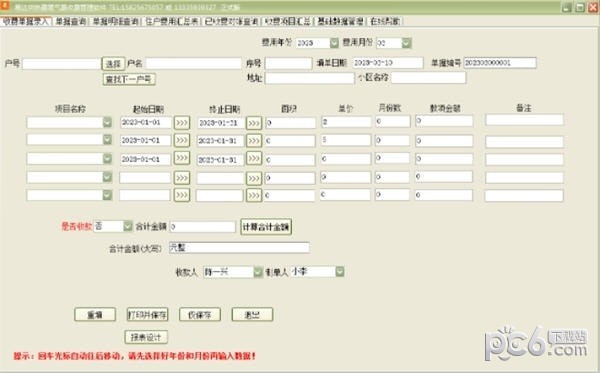600x373 pixels.
Task: Open fifth row 终止日期 >>> picker
Action: coord(254,195)
